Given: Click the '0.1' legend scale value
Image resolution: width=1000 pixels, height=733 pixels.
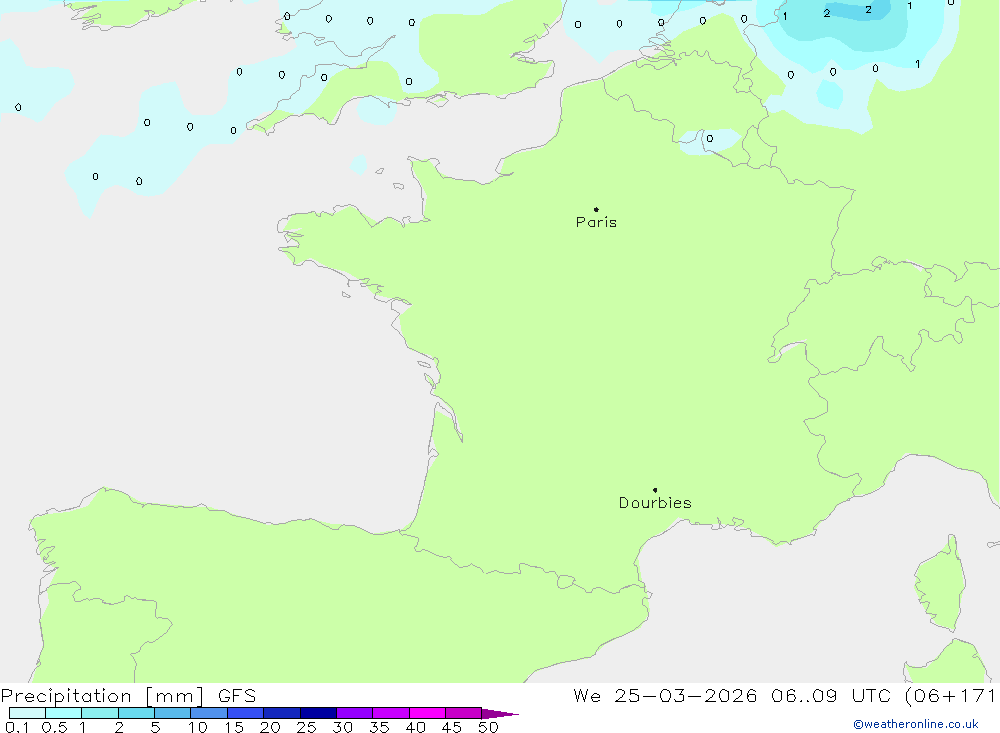Looking at the screenshot, I should 17,727.
